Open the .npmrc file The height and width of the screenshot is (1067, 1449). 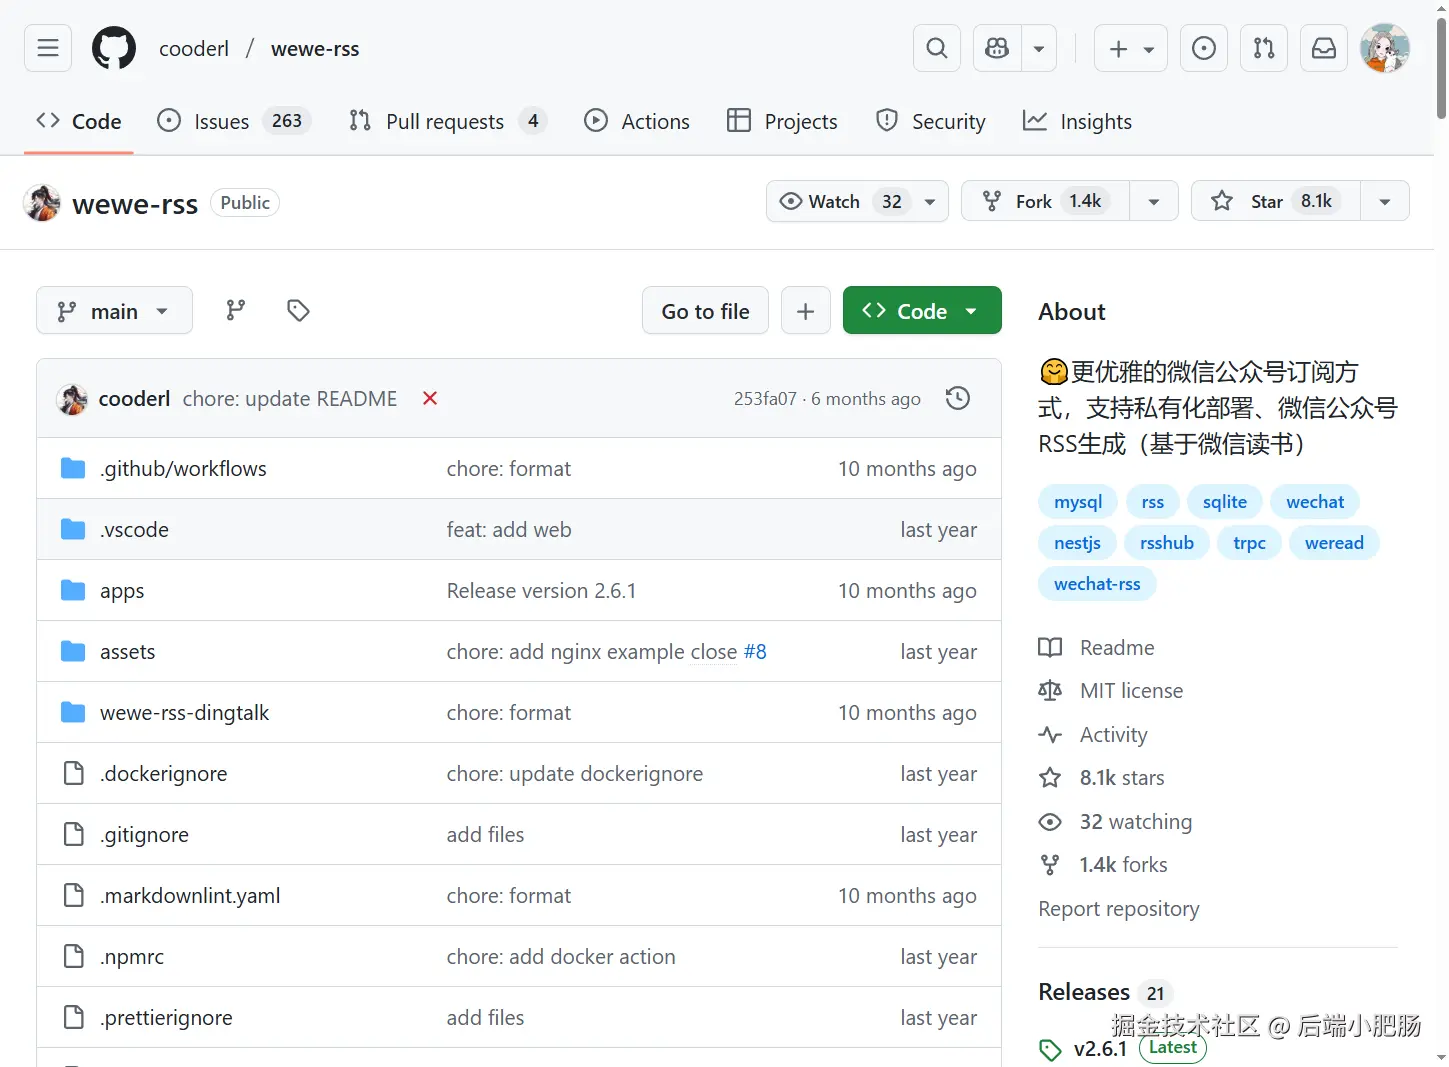coord(132,957)
